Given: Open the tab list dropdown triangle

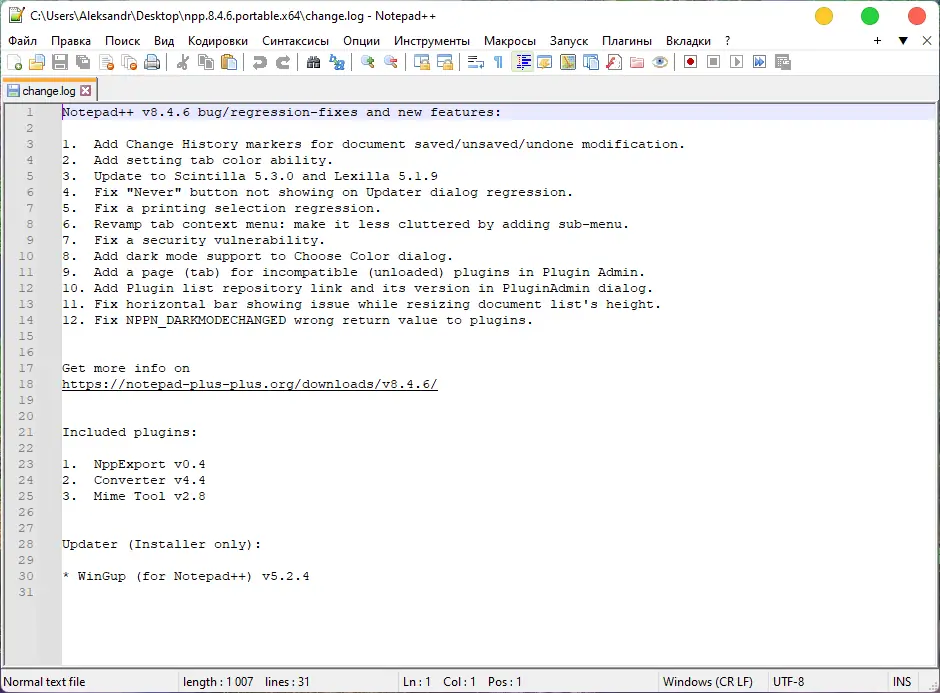Looking at the screenshot, I should coord(903,41).
